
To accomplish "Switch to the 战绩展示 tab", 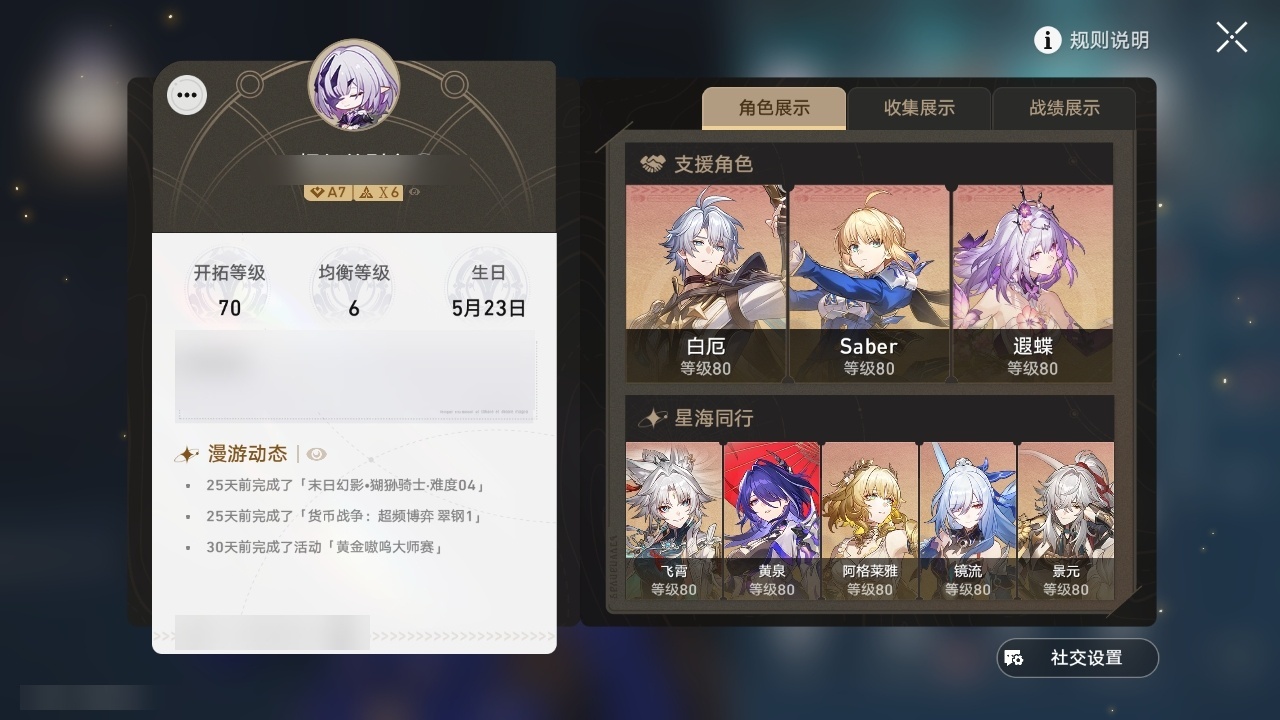I will pyautogui.click(x=1064, y=108).
